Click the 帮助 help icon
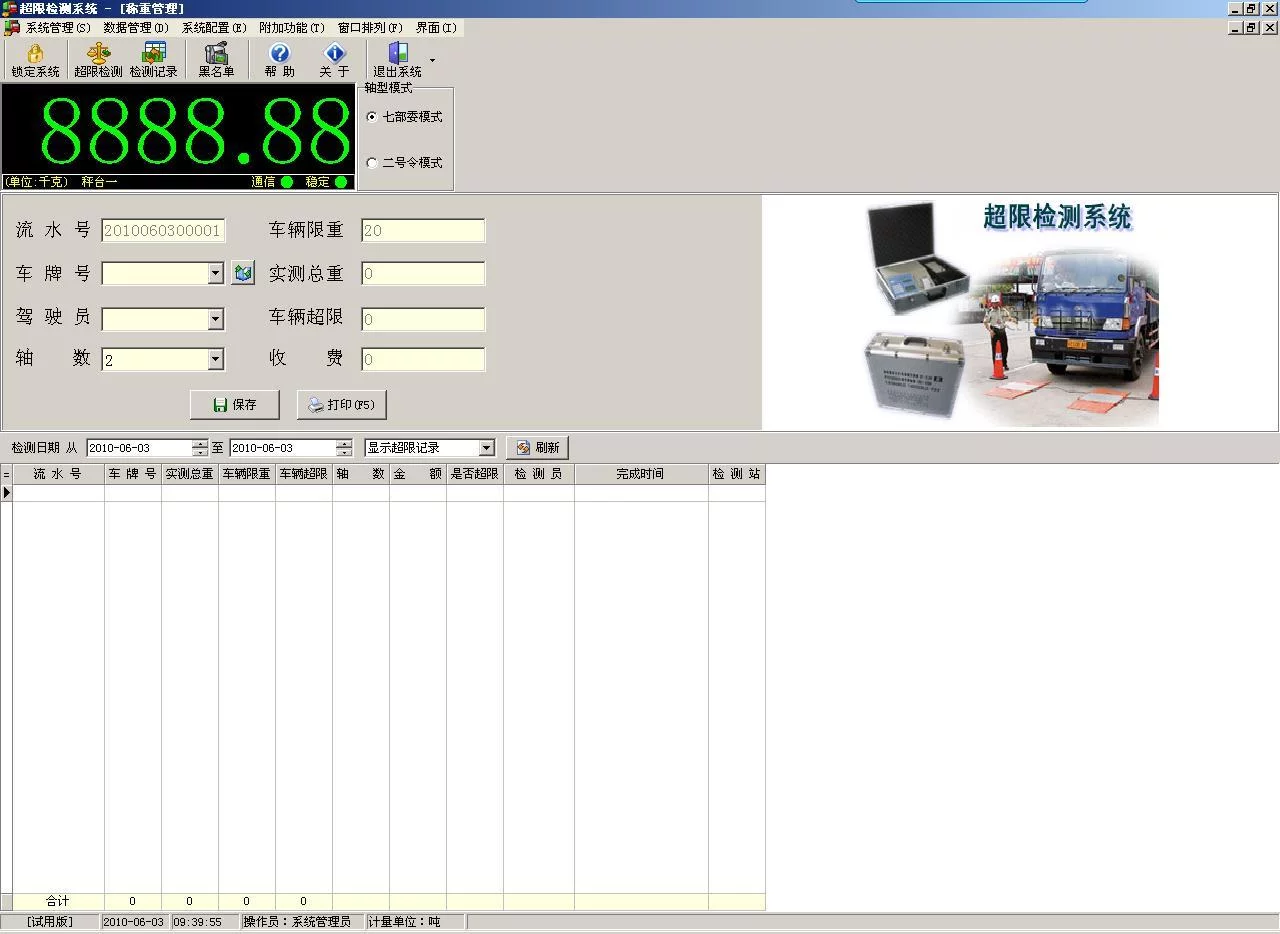This screenshot has height=934, width=1280. pos(280,60)
